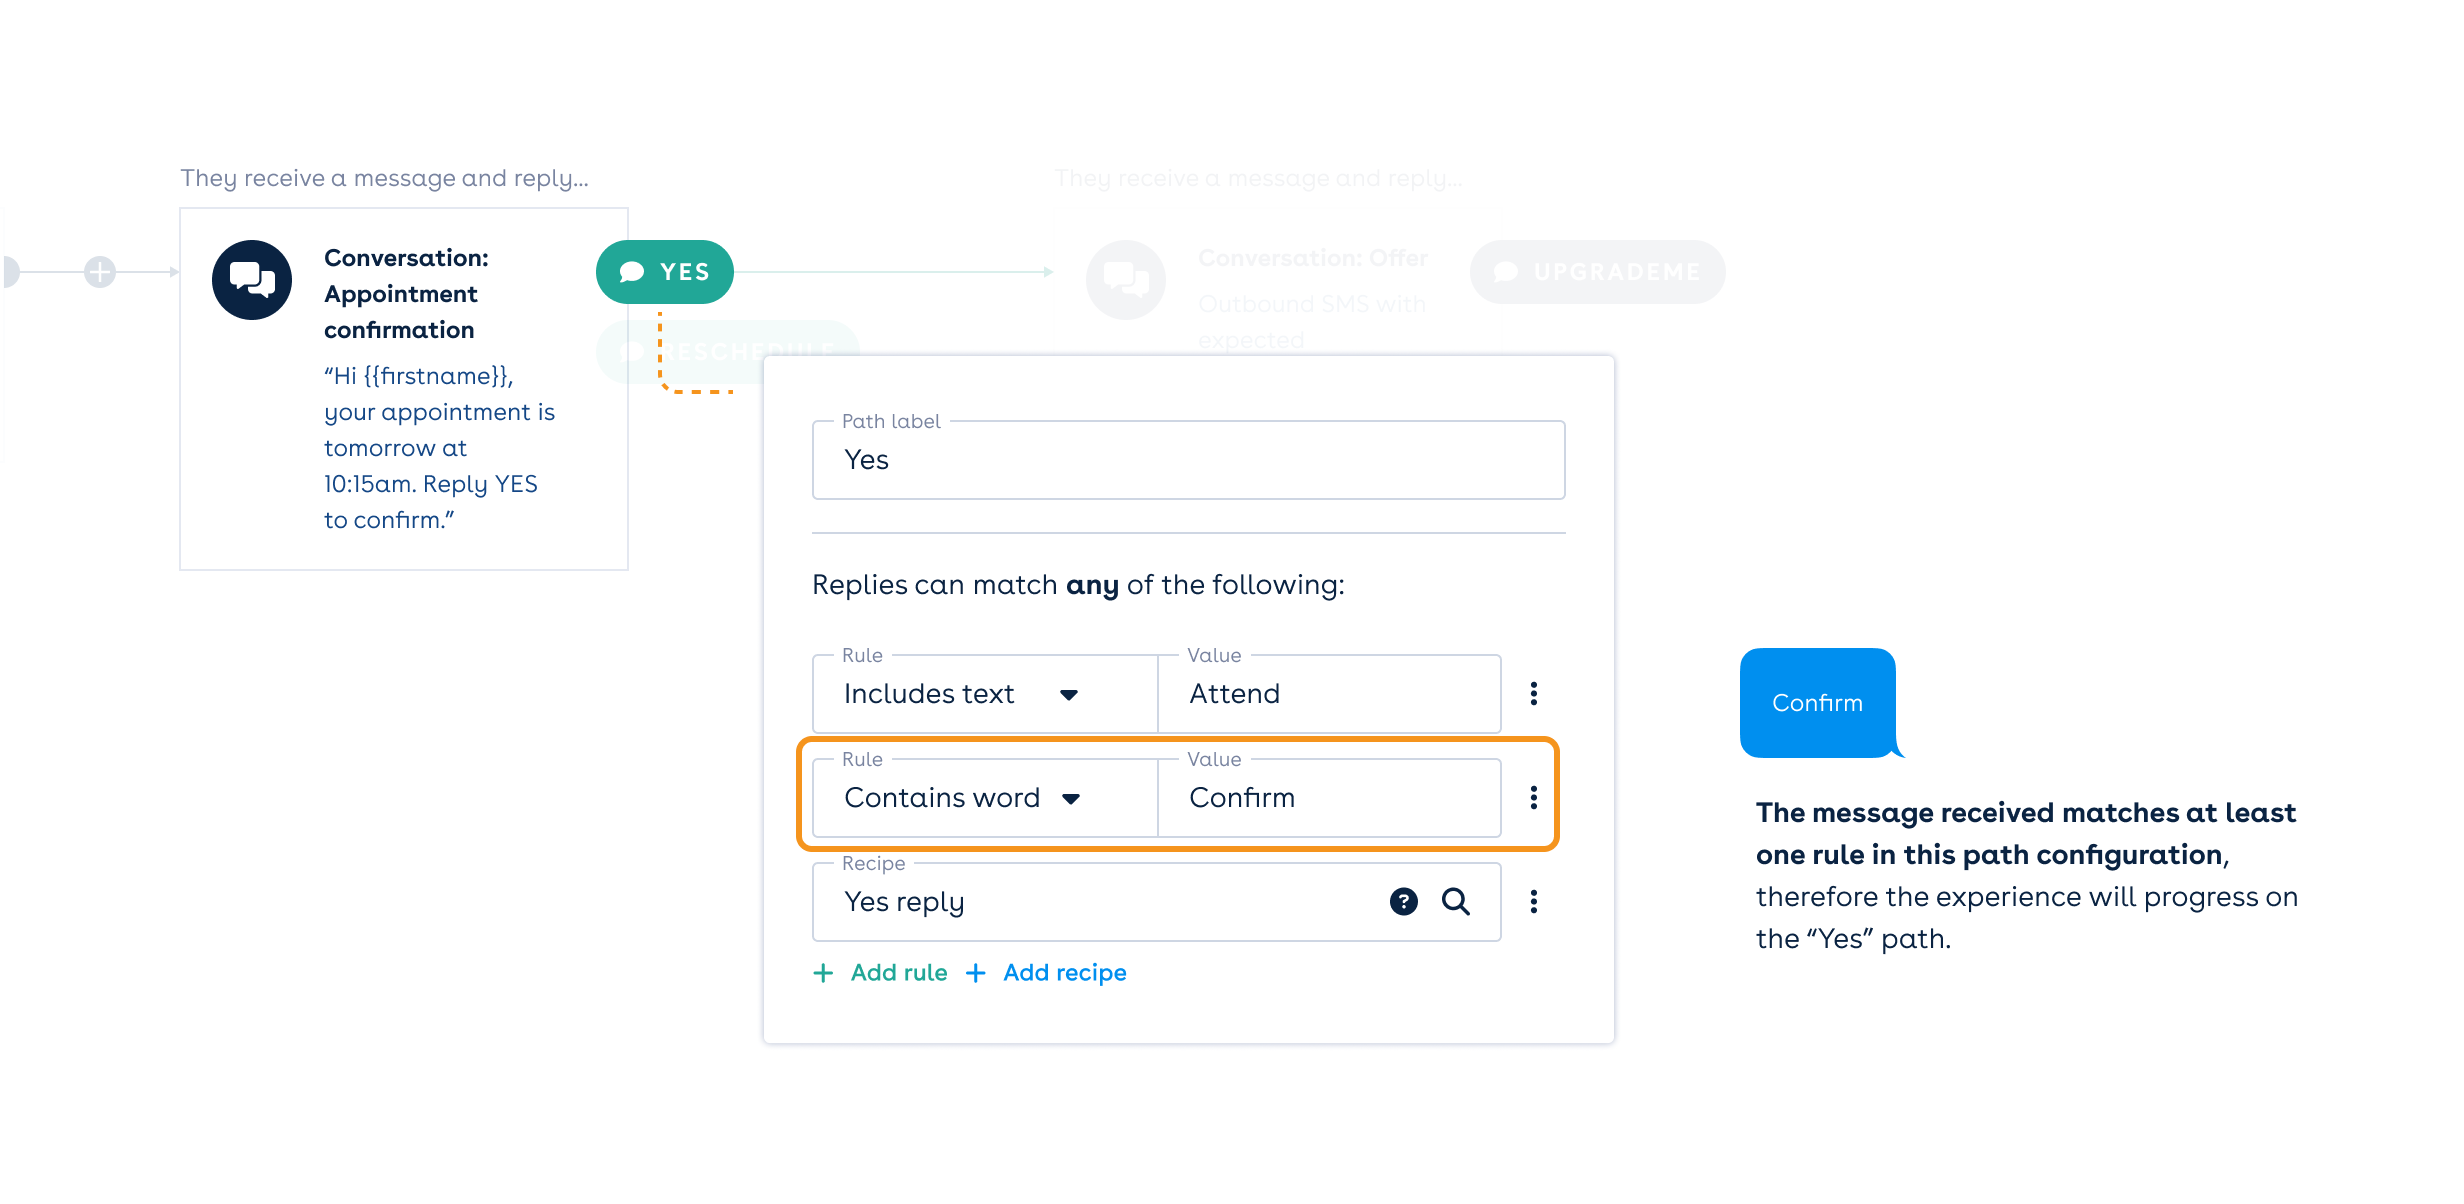The height and width of the screenshot is (1204, 2464).
Task: Click the conversation chat bubbles icon
Action: [252, 280]
